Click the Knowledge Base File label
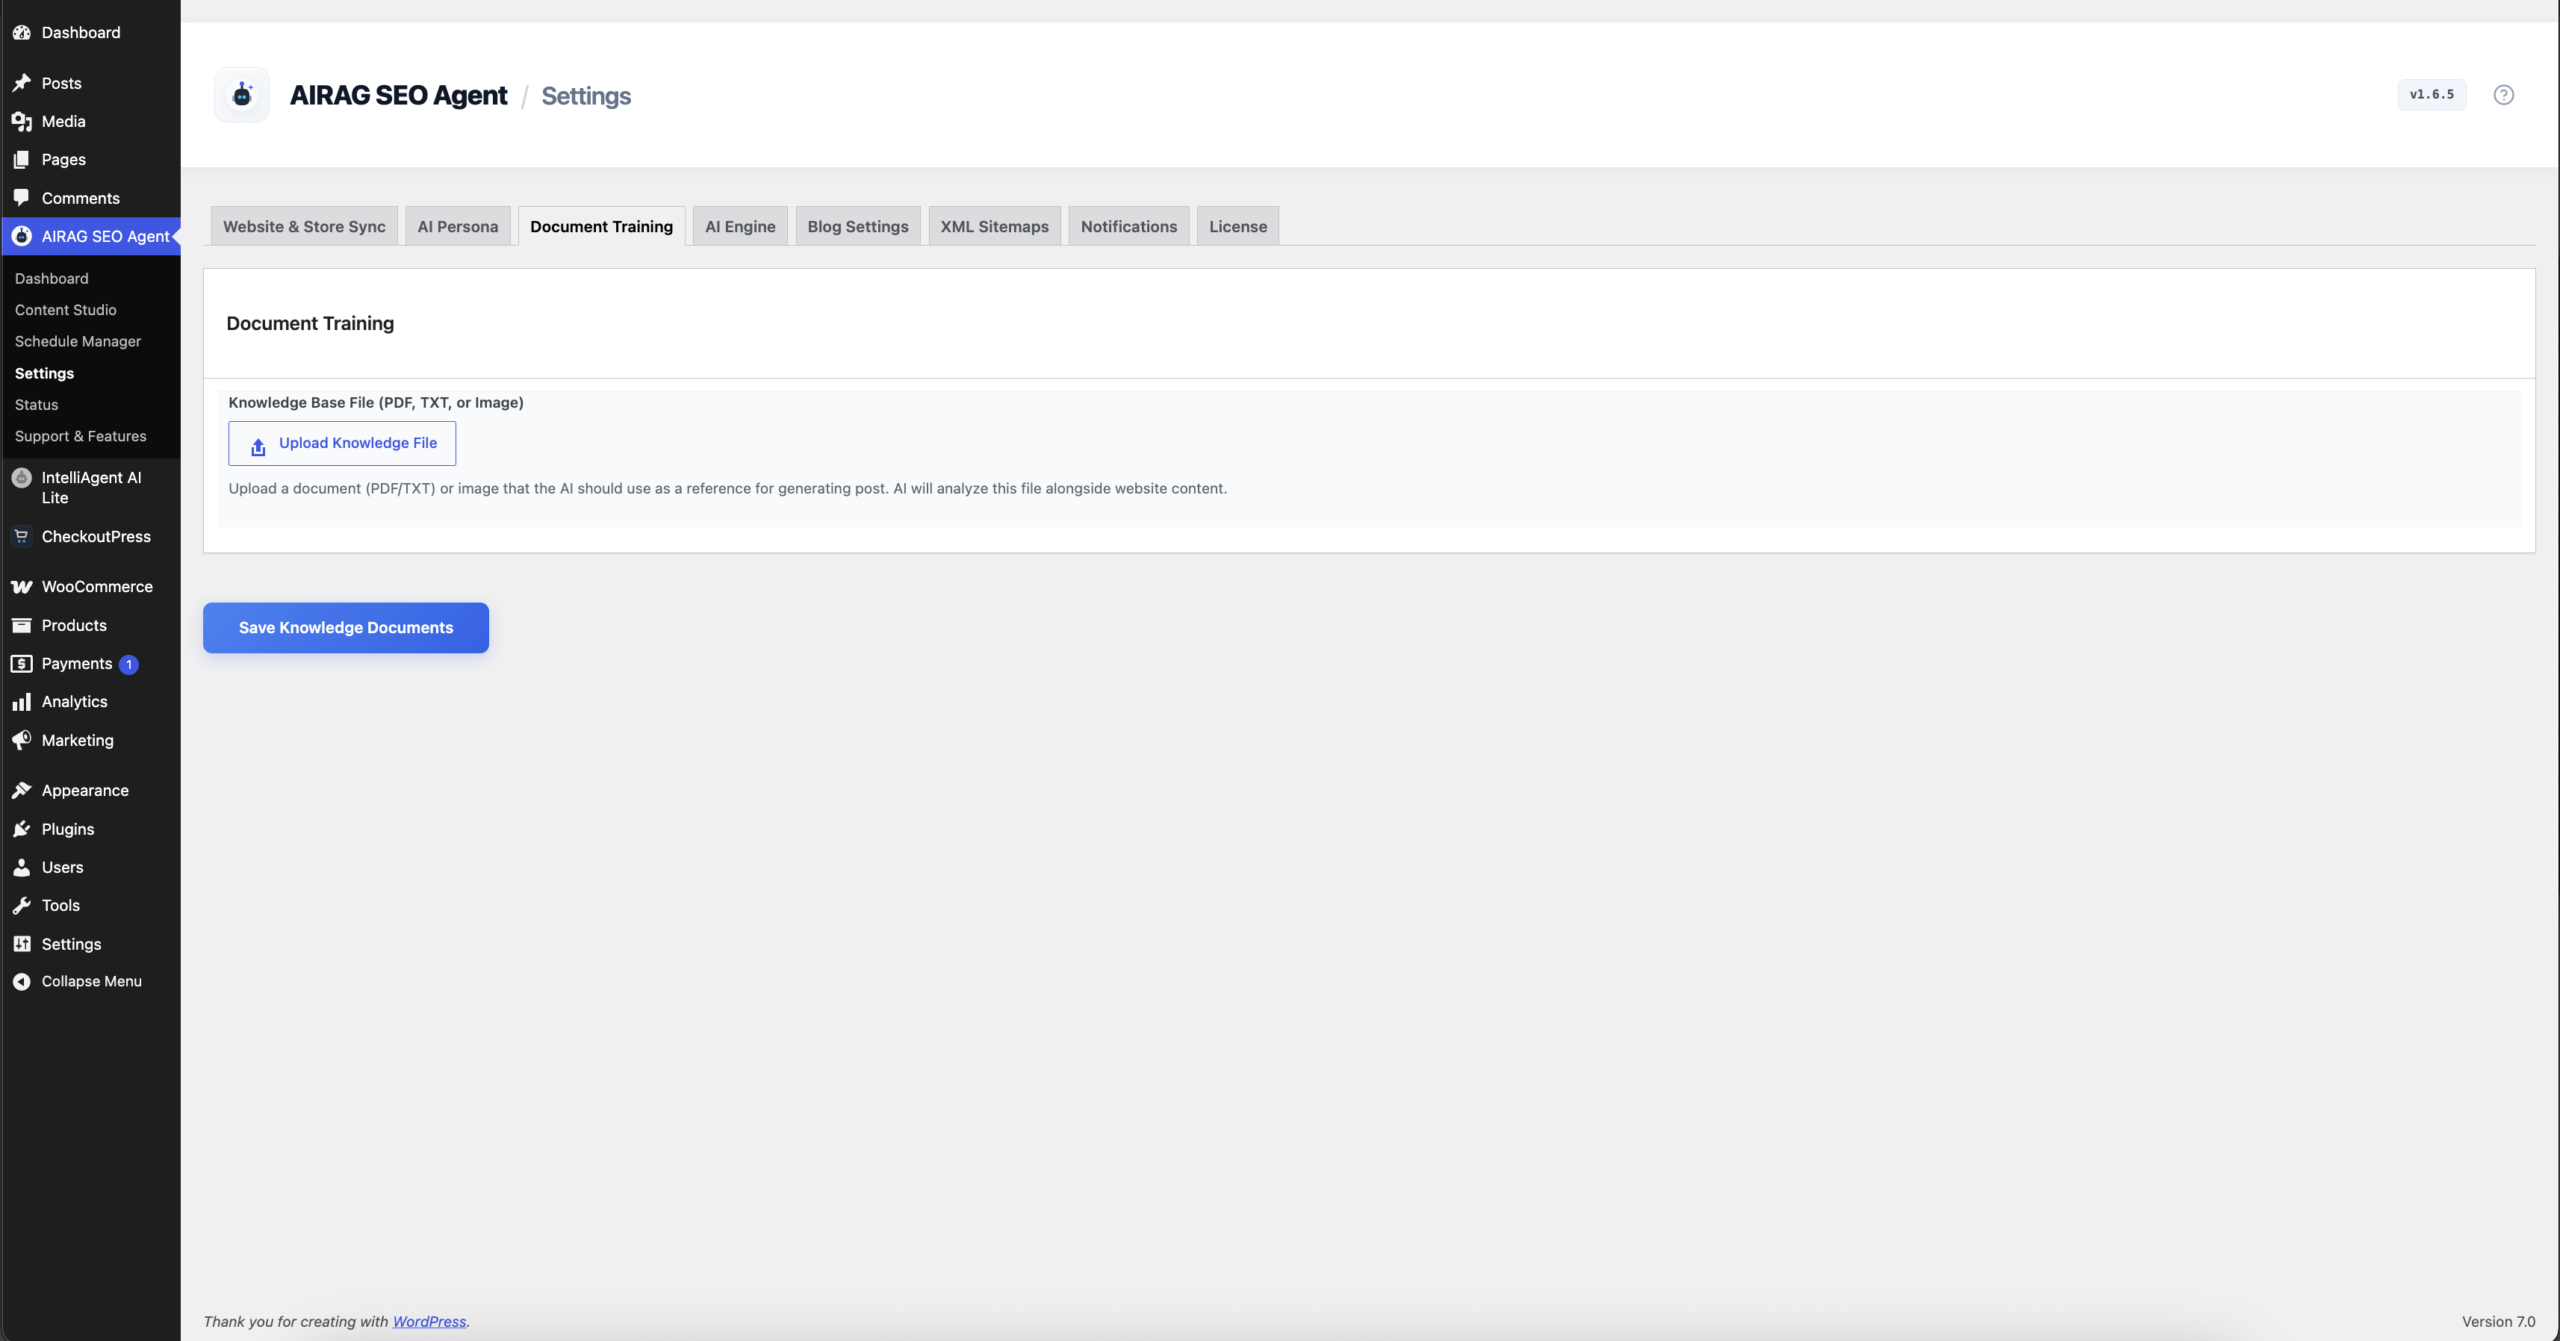The image size is (2560, 1341). pyautogui.click(x=376, y=402)
